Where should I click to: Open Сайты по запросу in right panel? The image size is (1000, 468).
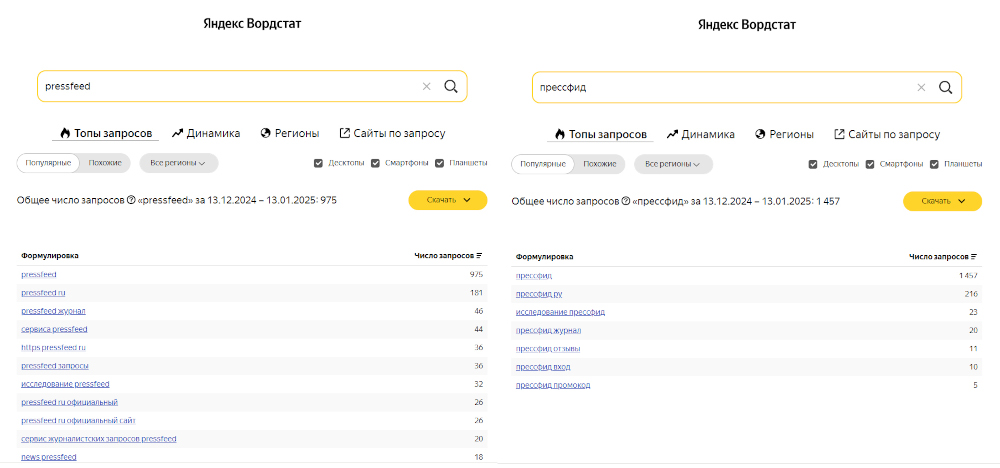(x=887, y=135)
